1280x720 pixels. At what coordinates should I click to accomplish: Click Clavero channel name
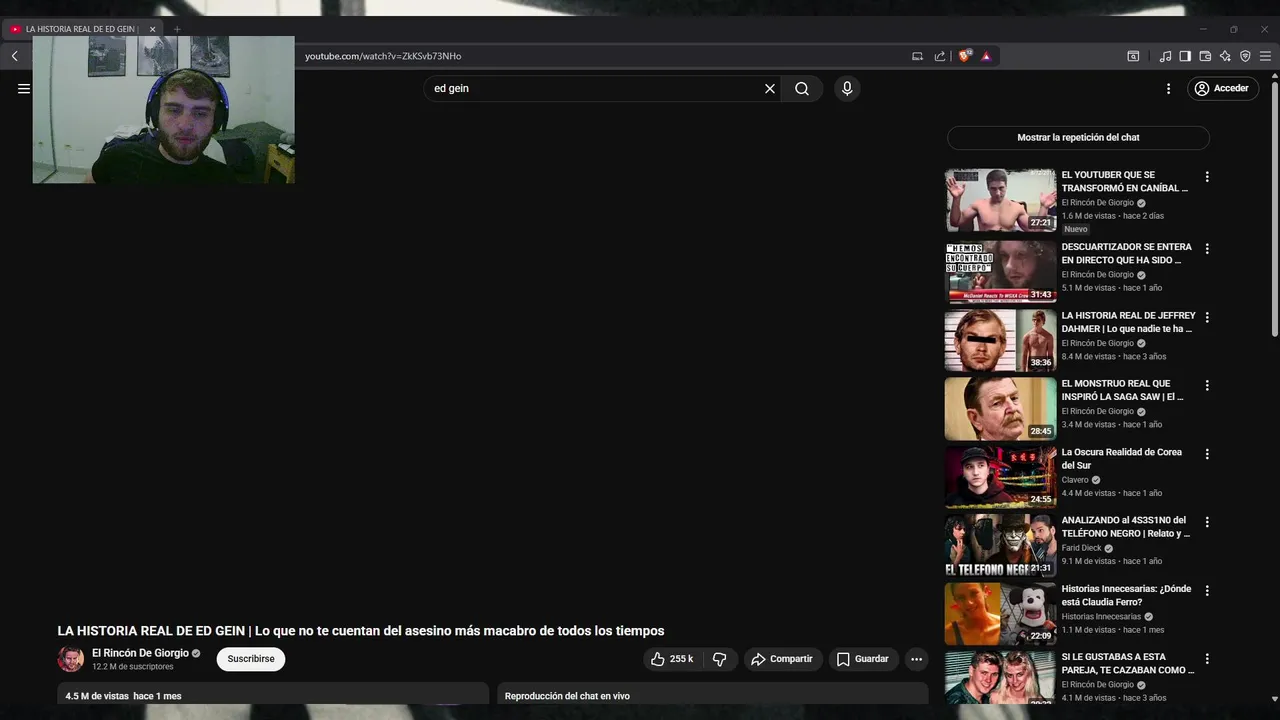(x=1075, y=480)
